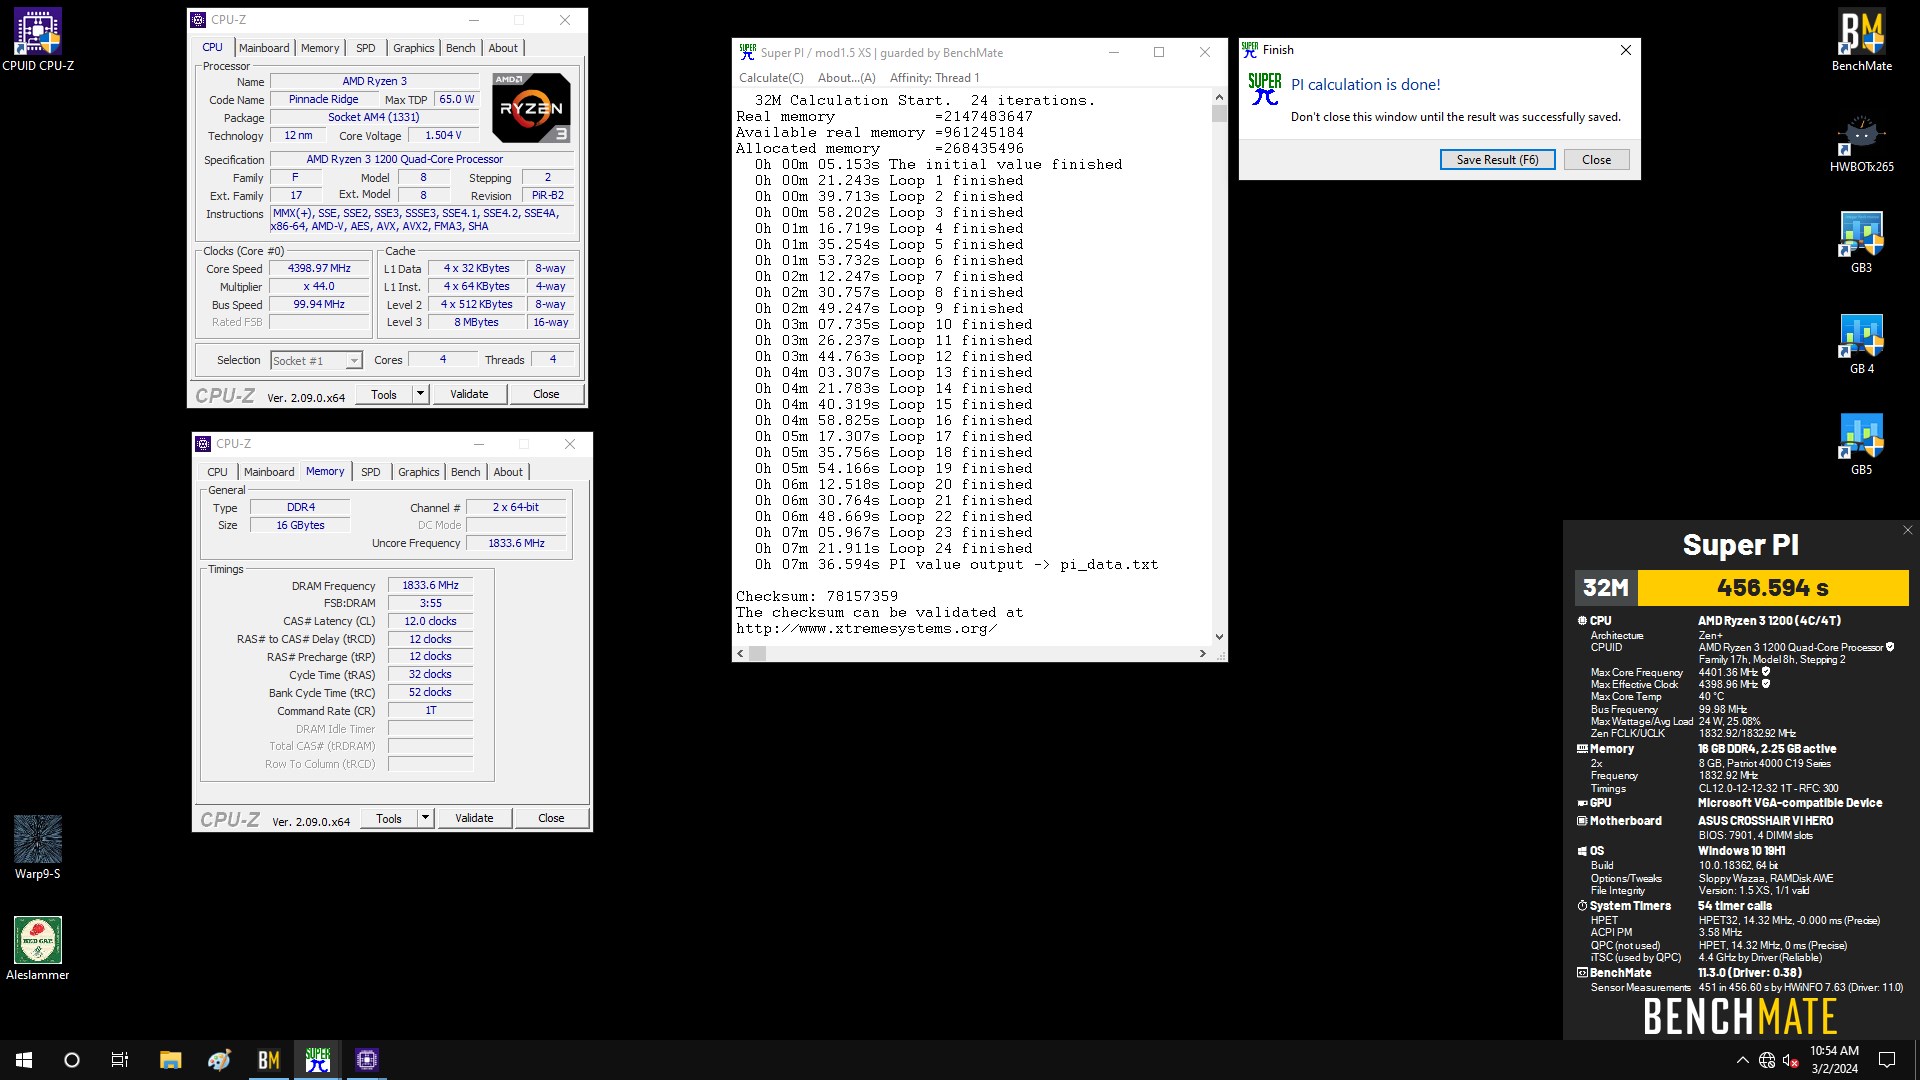
Task: Open network status tray icon
Action: coord(1767,1060)
